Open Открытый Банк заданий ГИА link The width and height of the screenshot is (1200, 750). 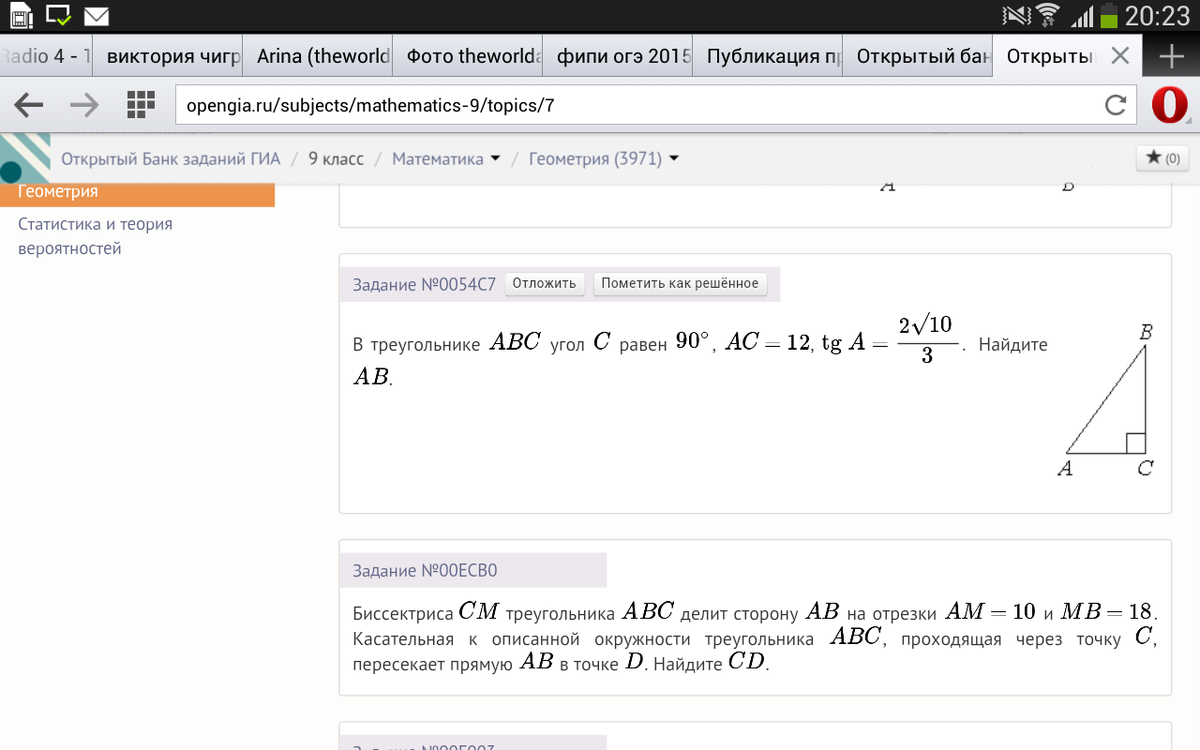point(171,159)
